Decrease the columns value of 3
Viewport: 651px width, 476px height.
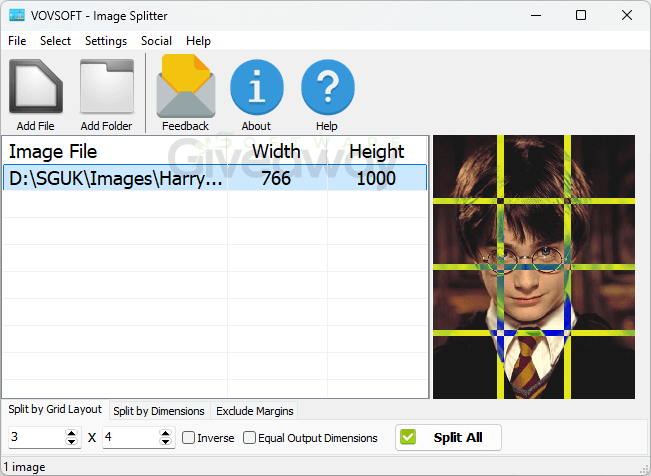71,442
